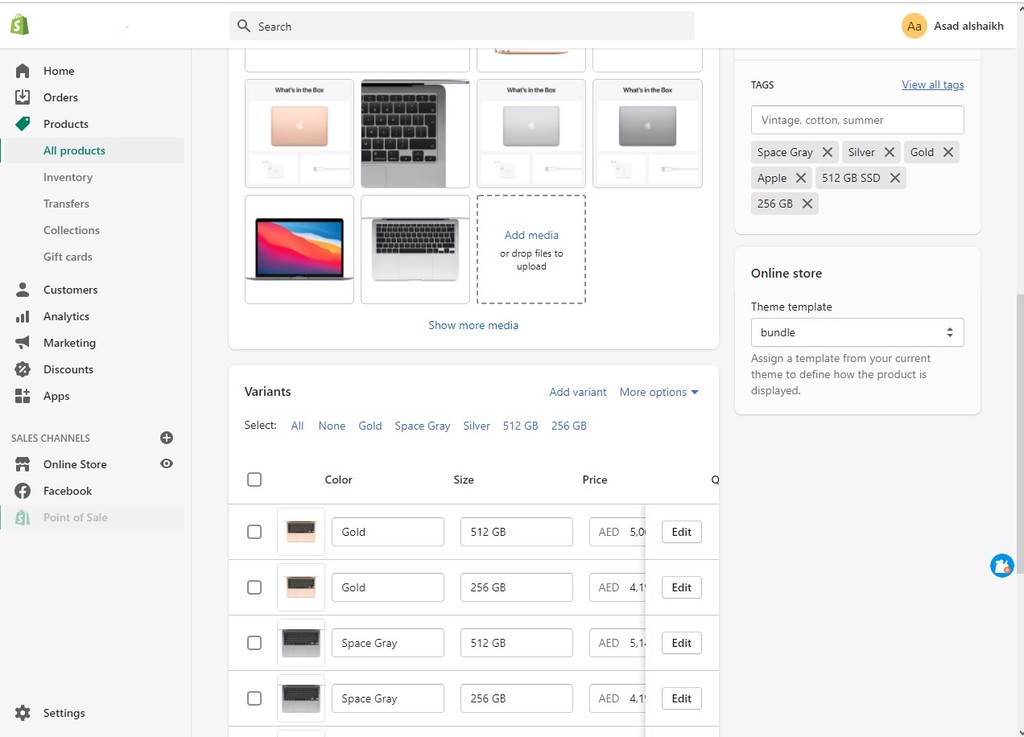Click the Discounts badge icon
This screenshot has width=1024, height=737.
point(22,369)
